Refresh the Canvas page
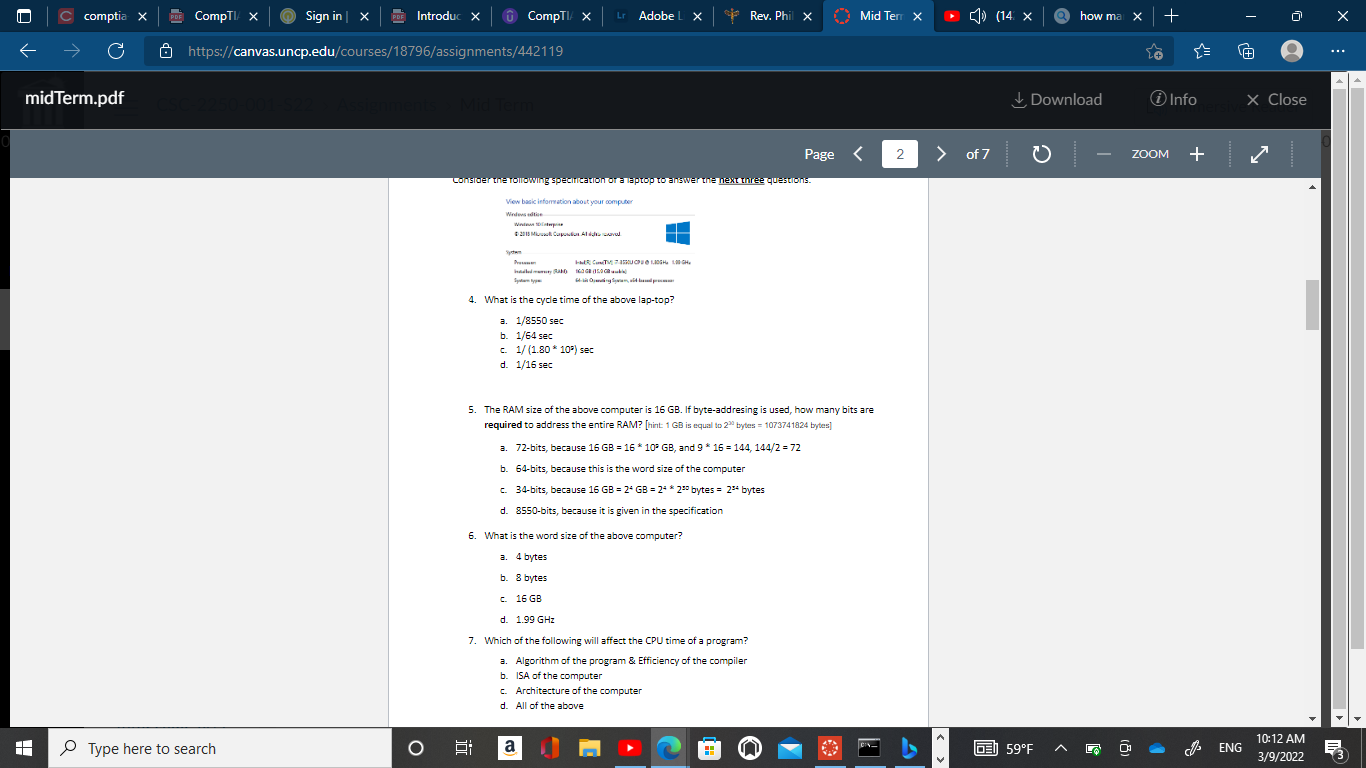This screenshot has height=768, width=1366. (x=115, y=50)
